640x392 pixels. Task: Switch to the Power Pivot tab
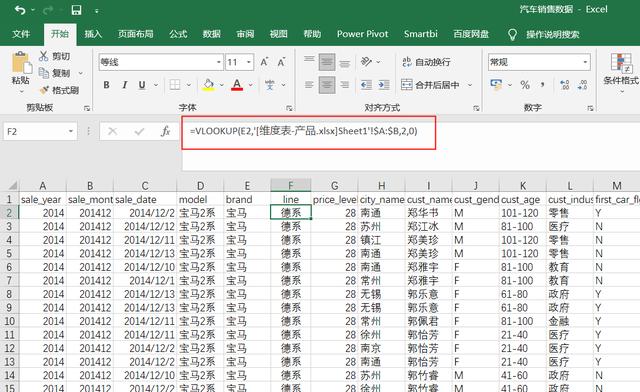362,34
